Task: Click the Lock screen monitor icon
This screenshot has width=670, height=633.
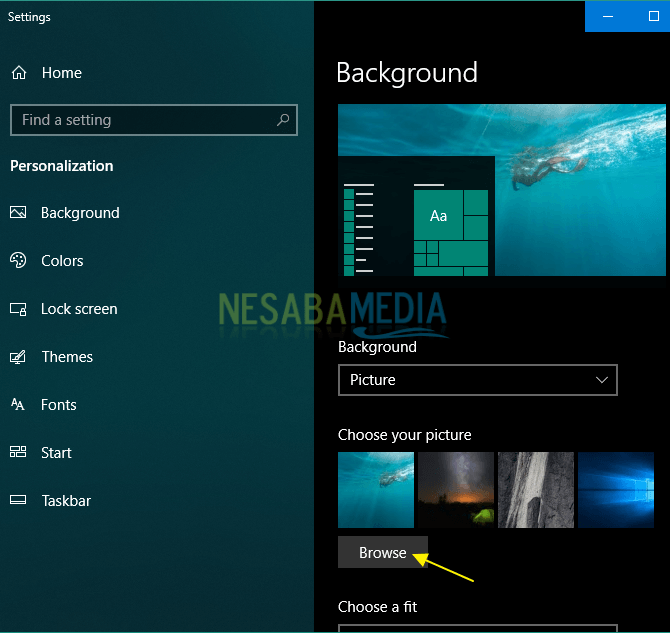Action: [18, 309]
